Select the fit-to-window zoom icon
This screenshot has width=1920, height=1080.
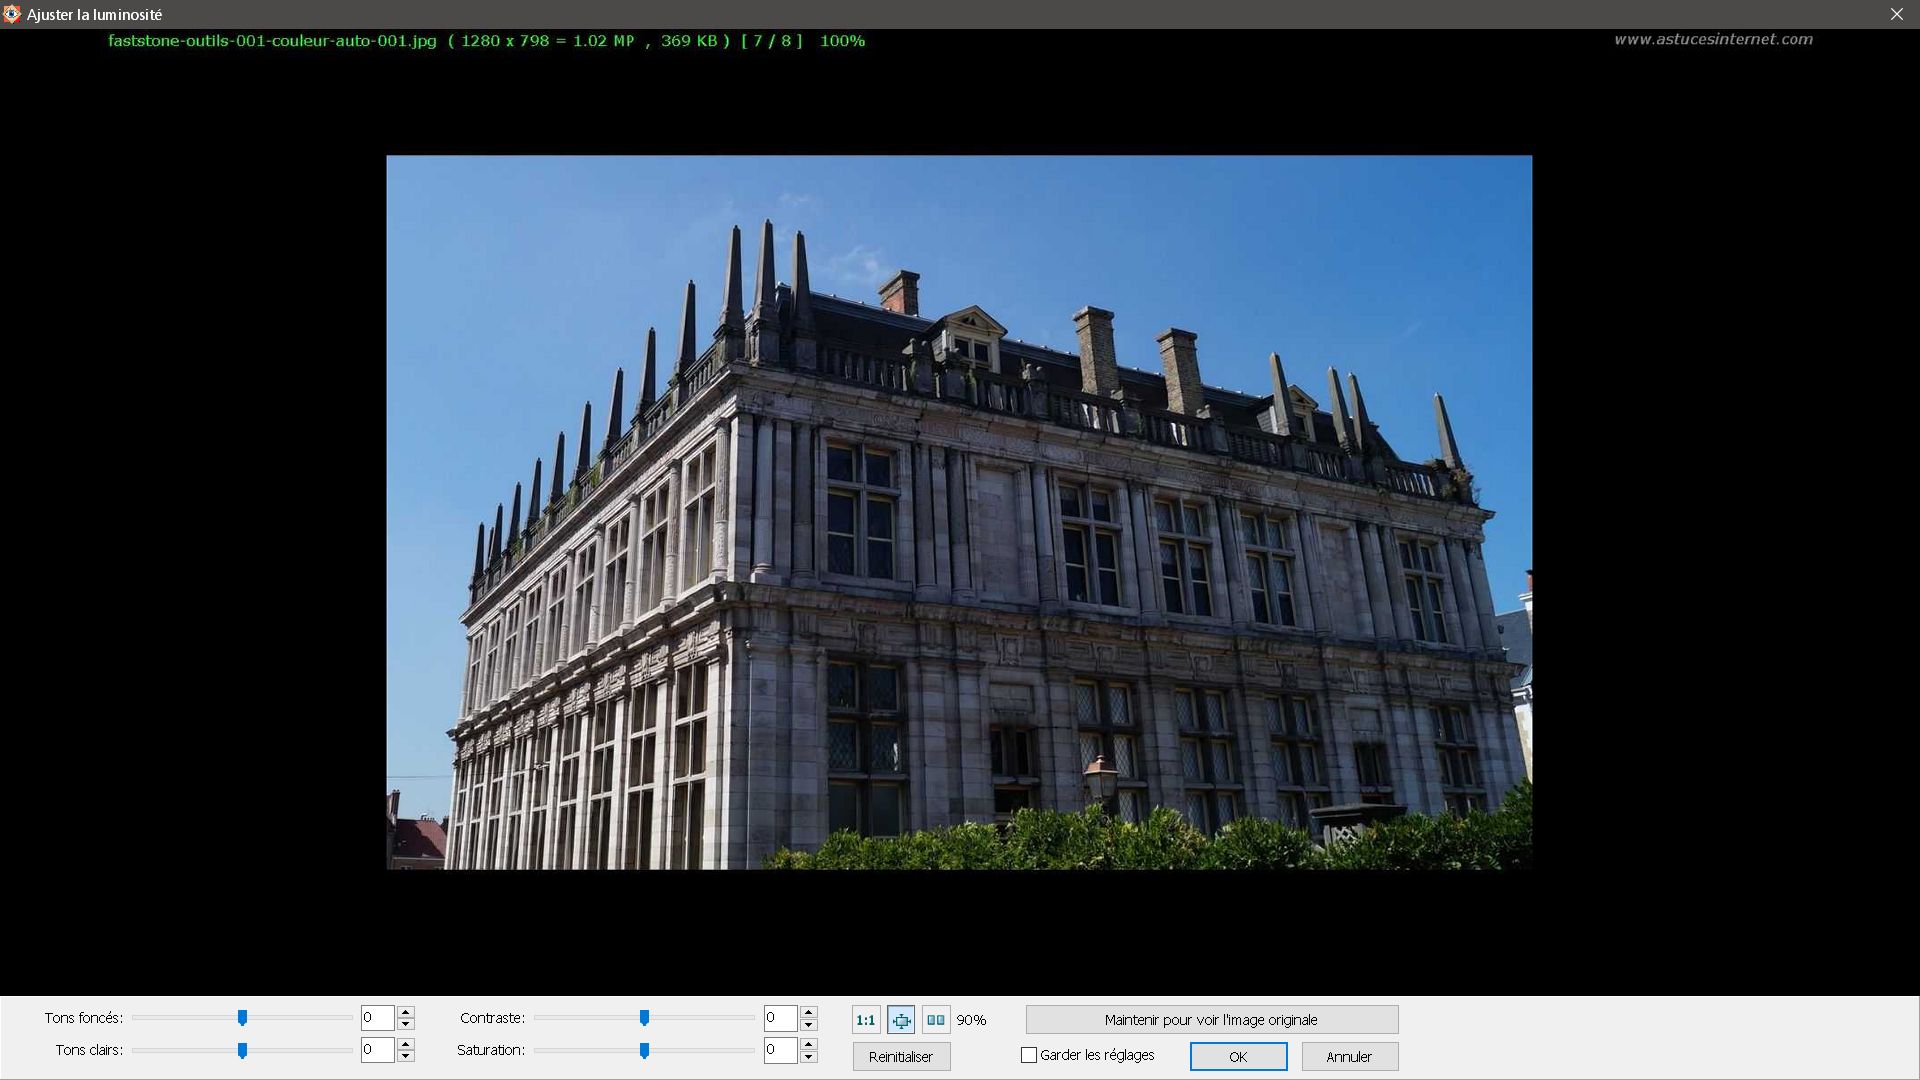pyautogui.click(x=901, y=1020)
